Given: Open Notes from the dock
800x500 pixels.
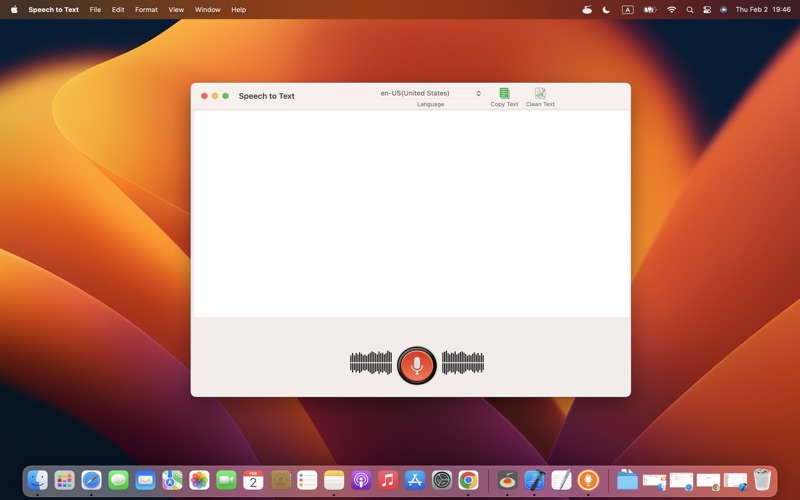Looking at the screenshot, I should point(334,480).
